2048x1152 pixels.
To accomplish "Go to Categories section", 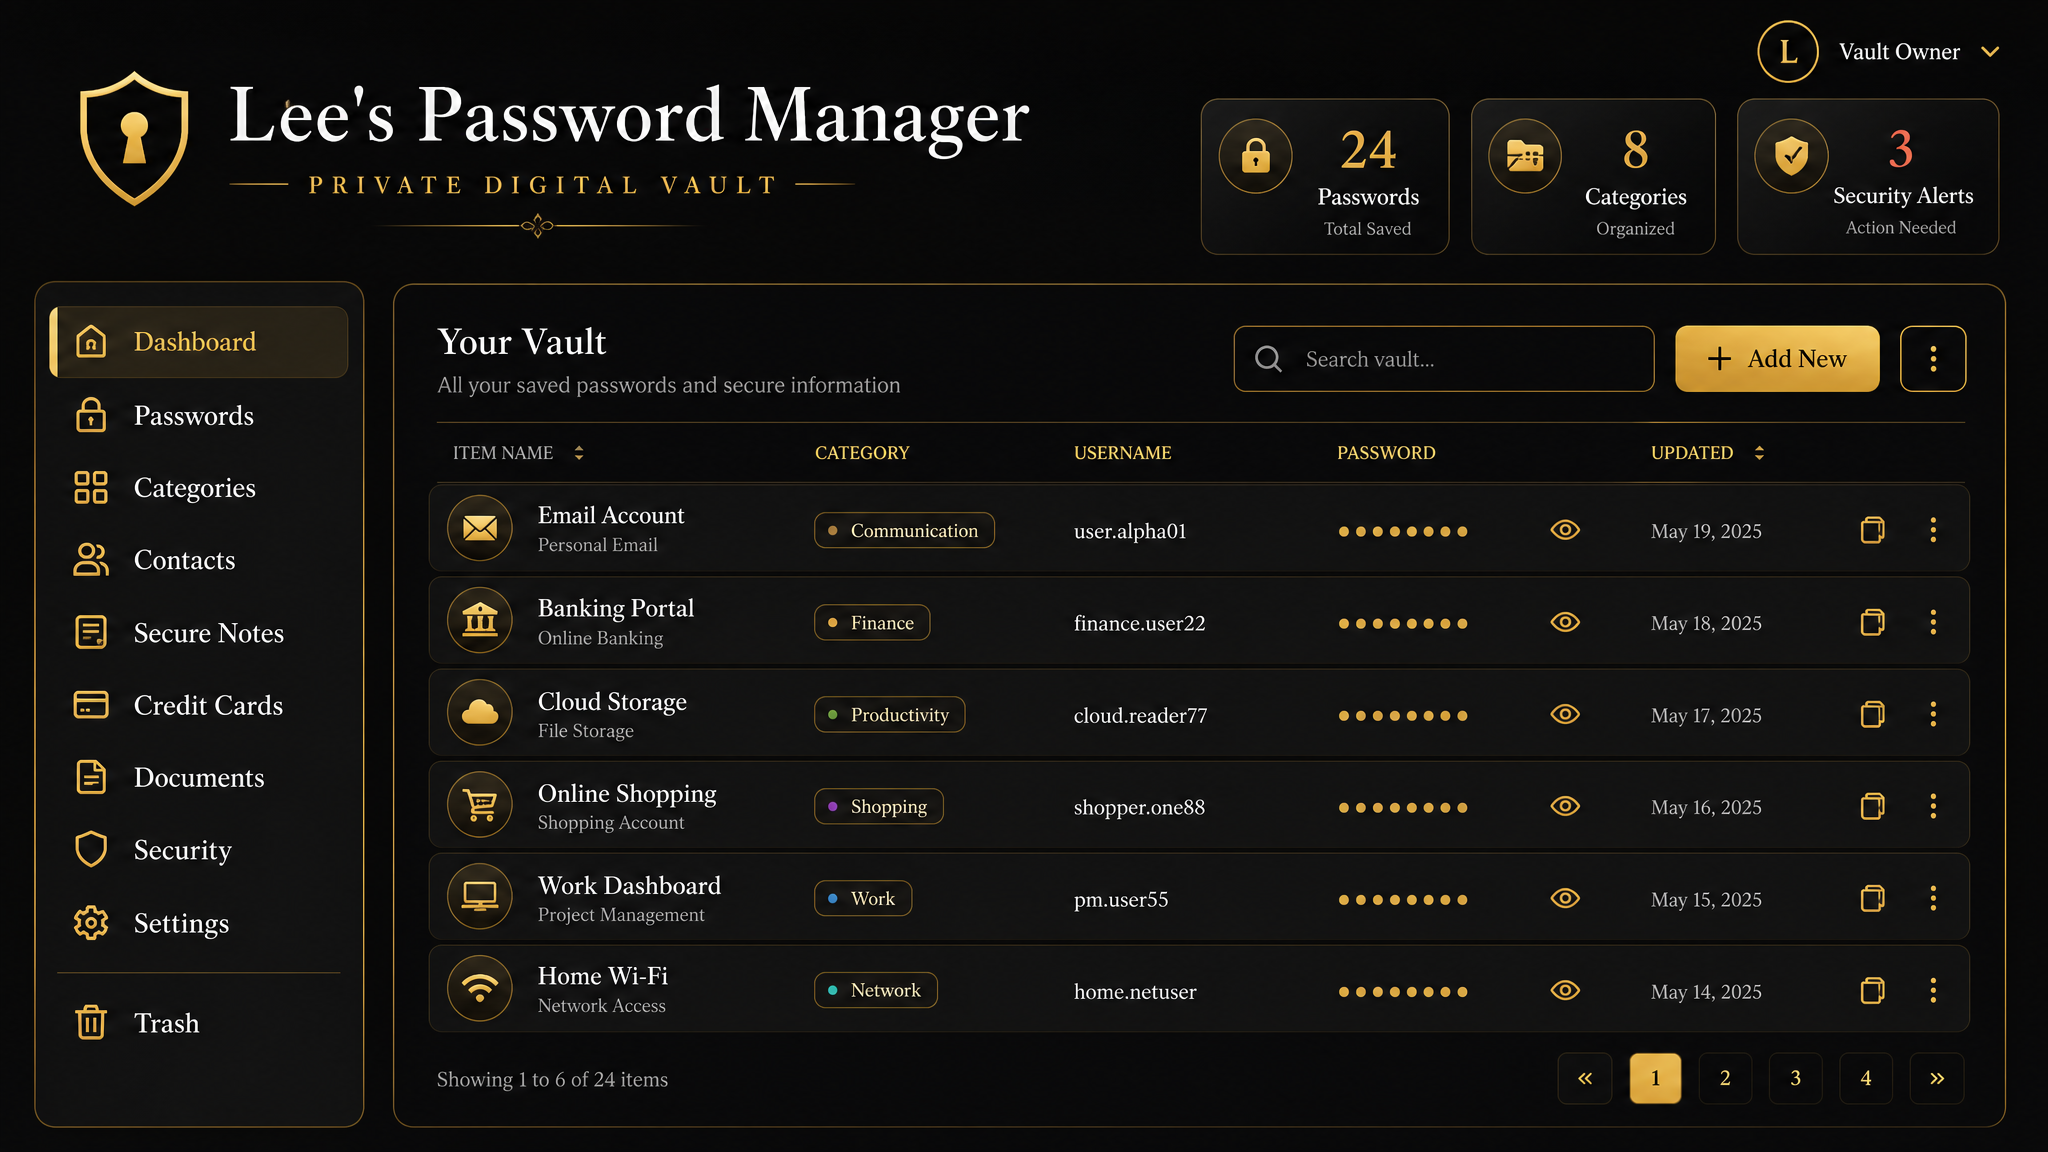I will [199, 488].
